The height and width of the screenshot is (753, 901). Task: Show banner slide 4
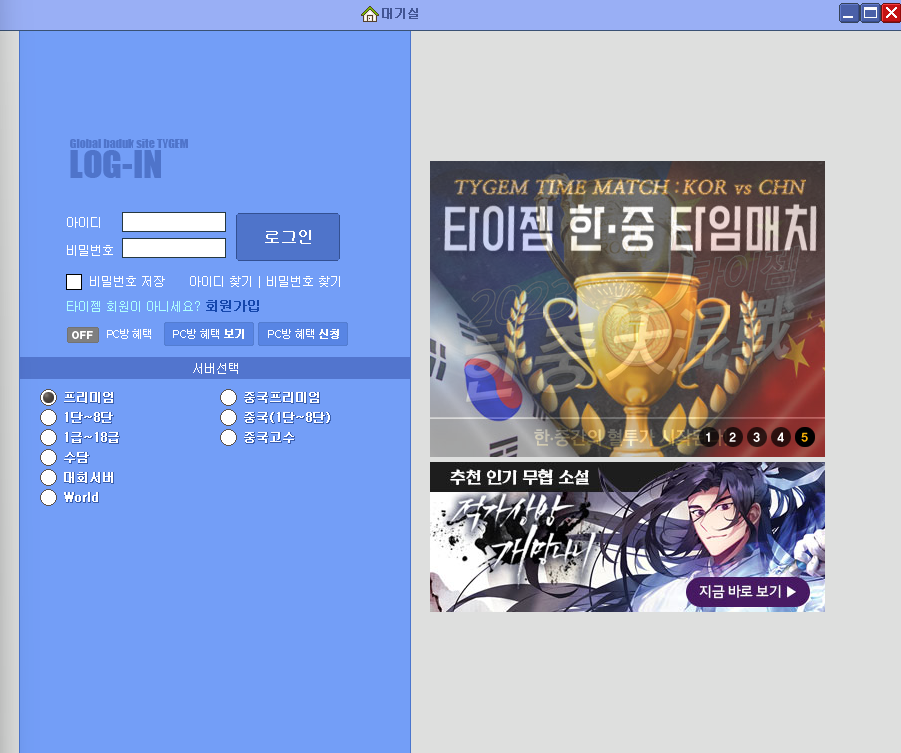coord(781,437)
